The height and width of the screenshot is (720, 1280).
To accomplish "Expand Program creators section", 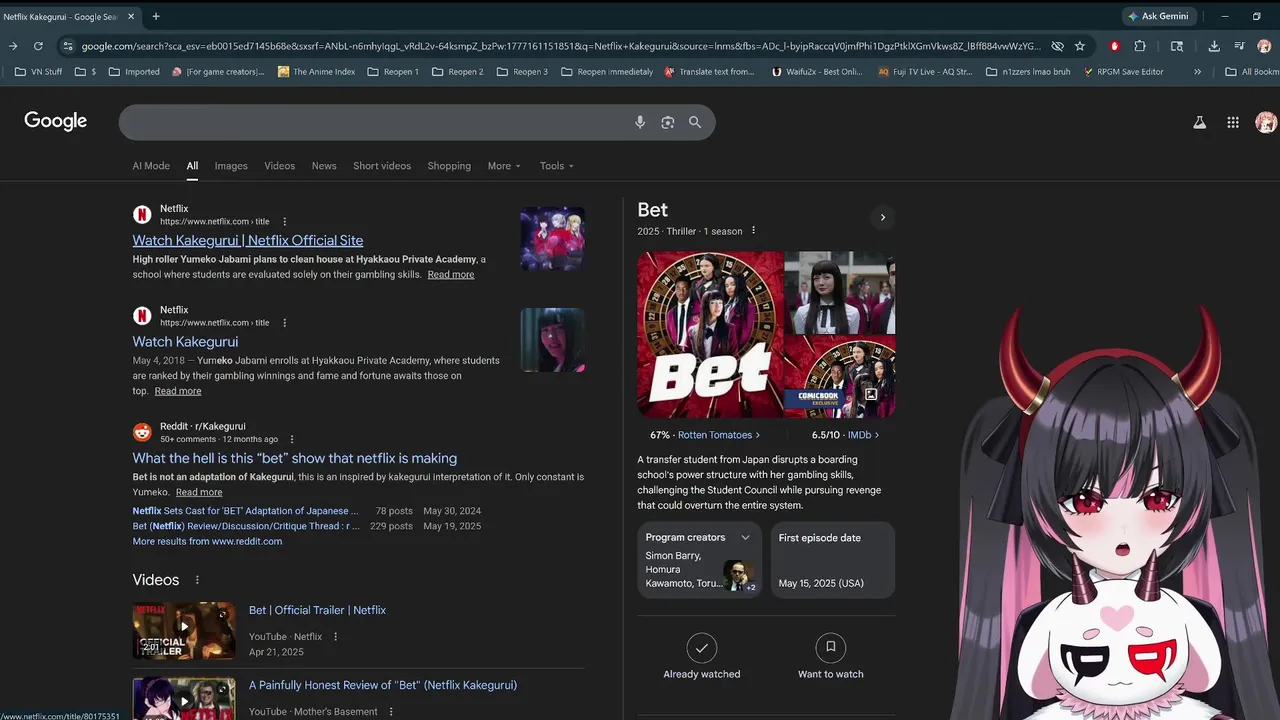I will [745, 538].
